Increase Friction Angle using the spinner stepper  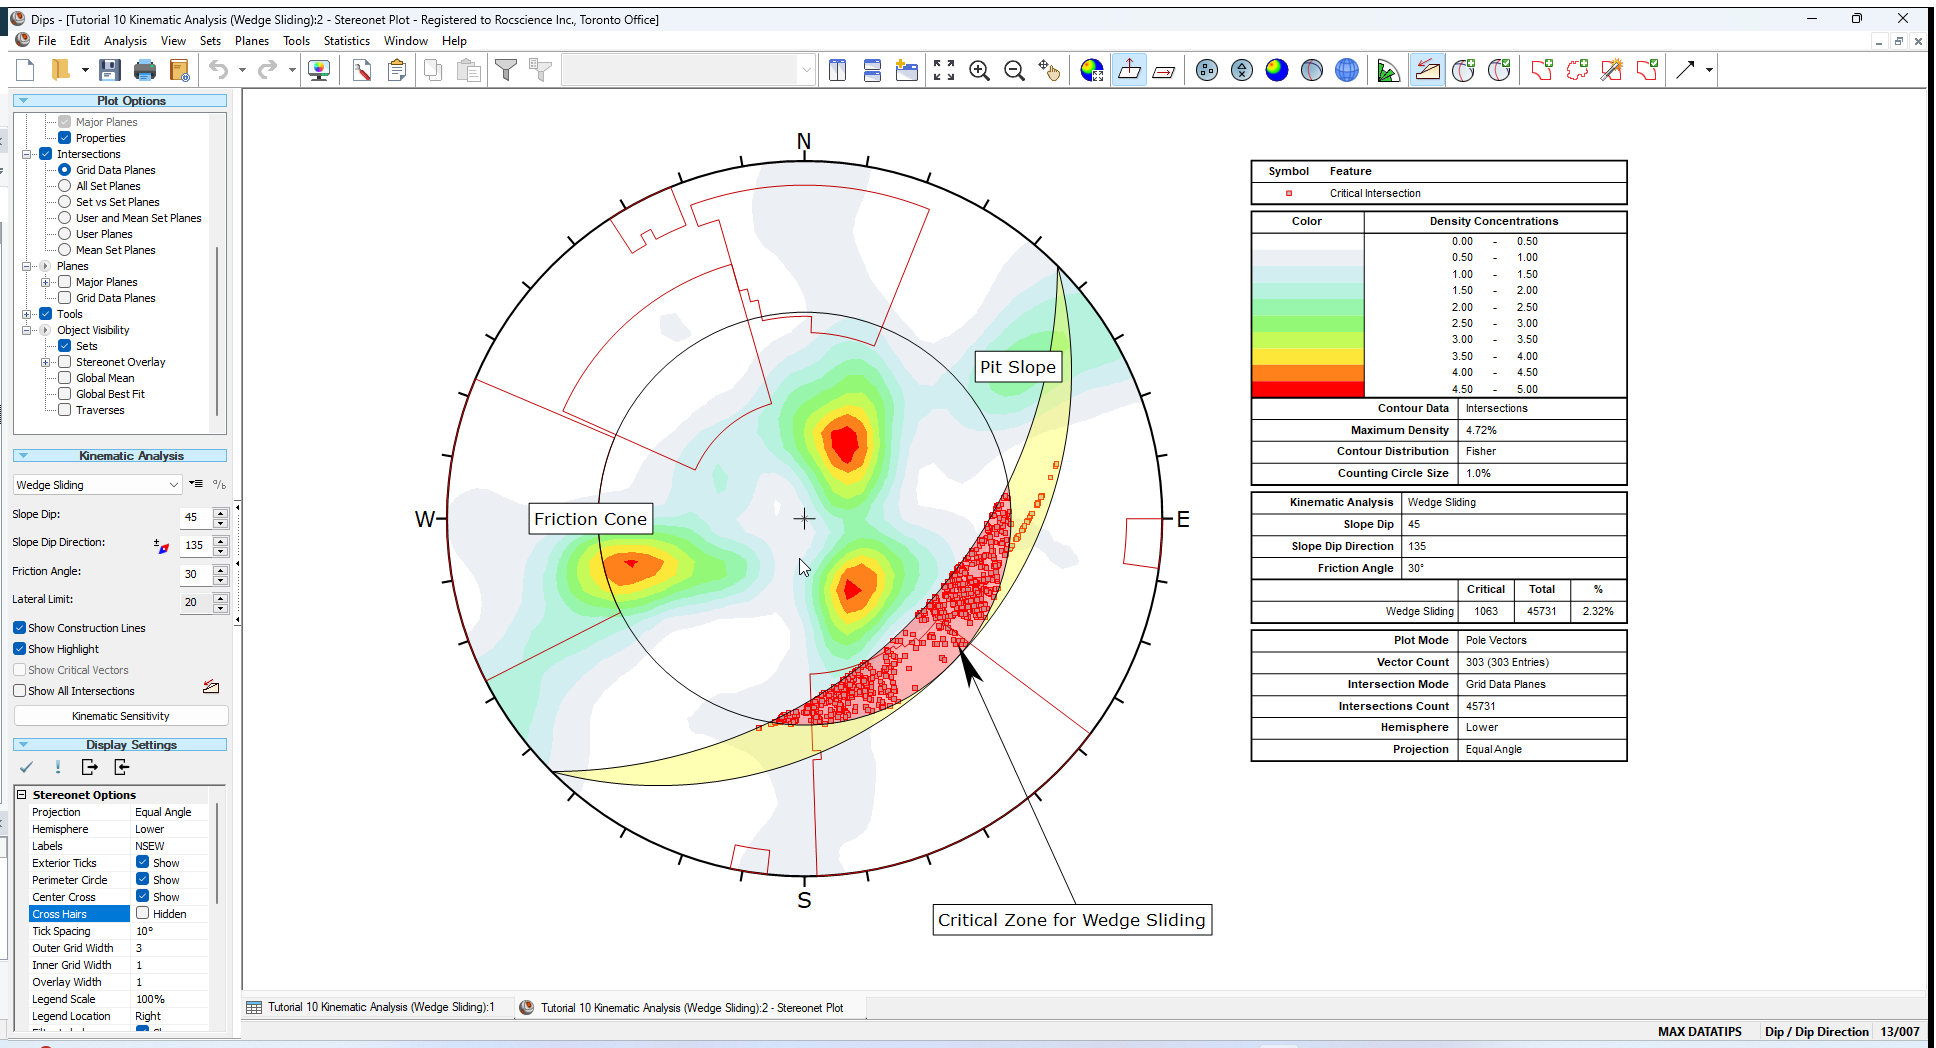[x=220, y=569]
